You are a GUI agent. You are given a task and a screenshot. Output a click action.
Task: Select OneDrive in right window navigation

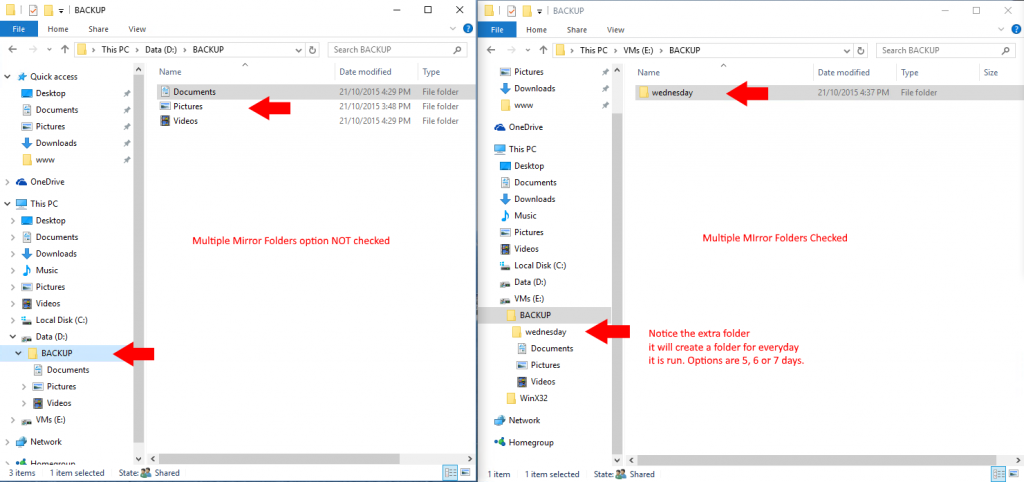click(526, 127)
